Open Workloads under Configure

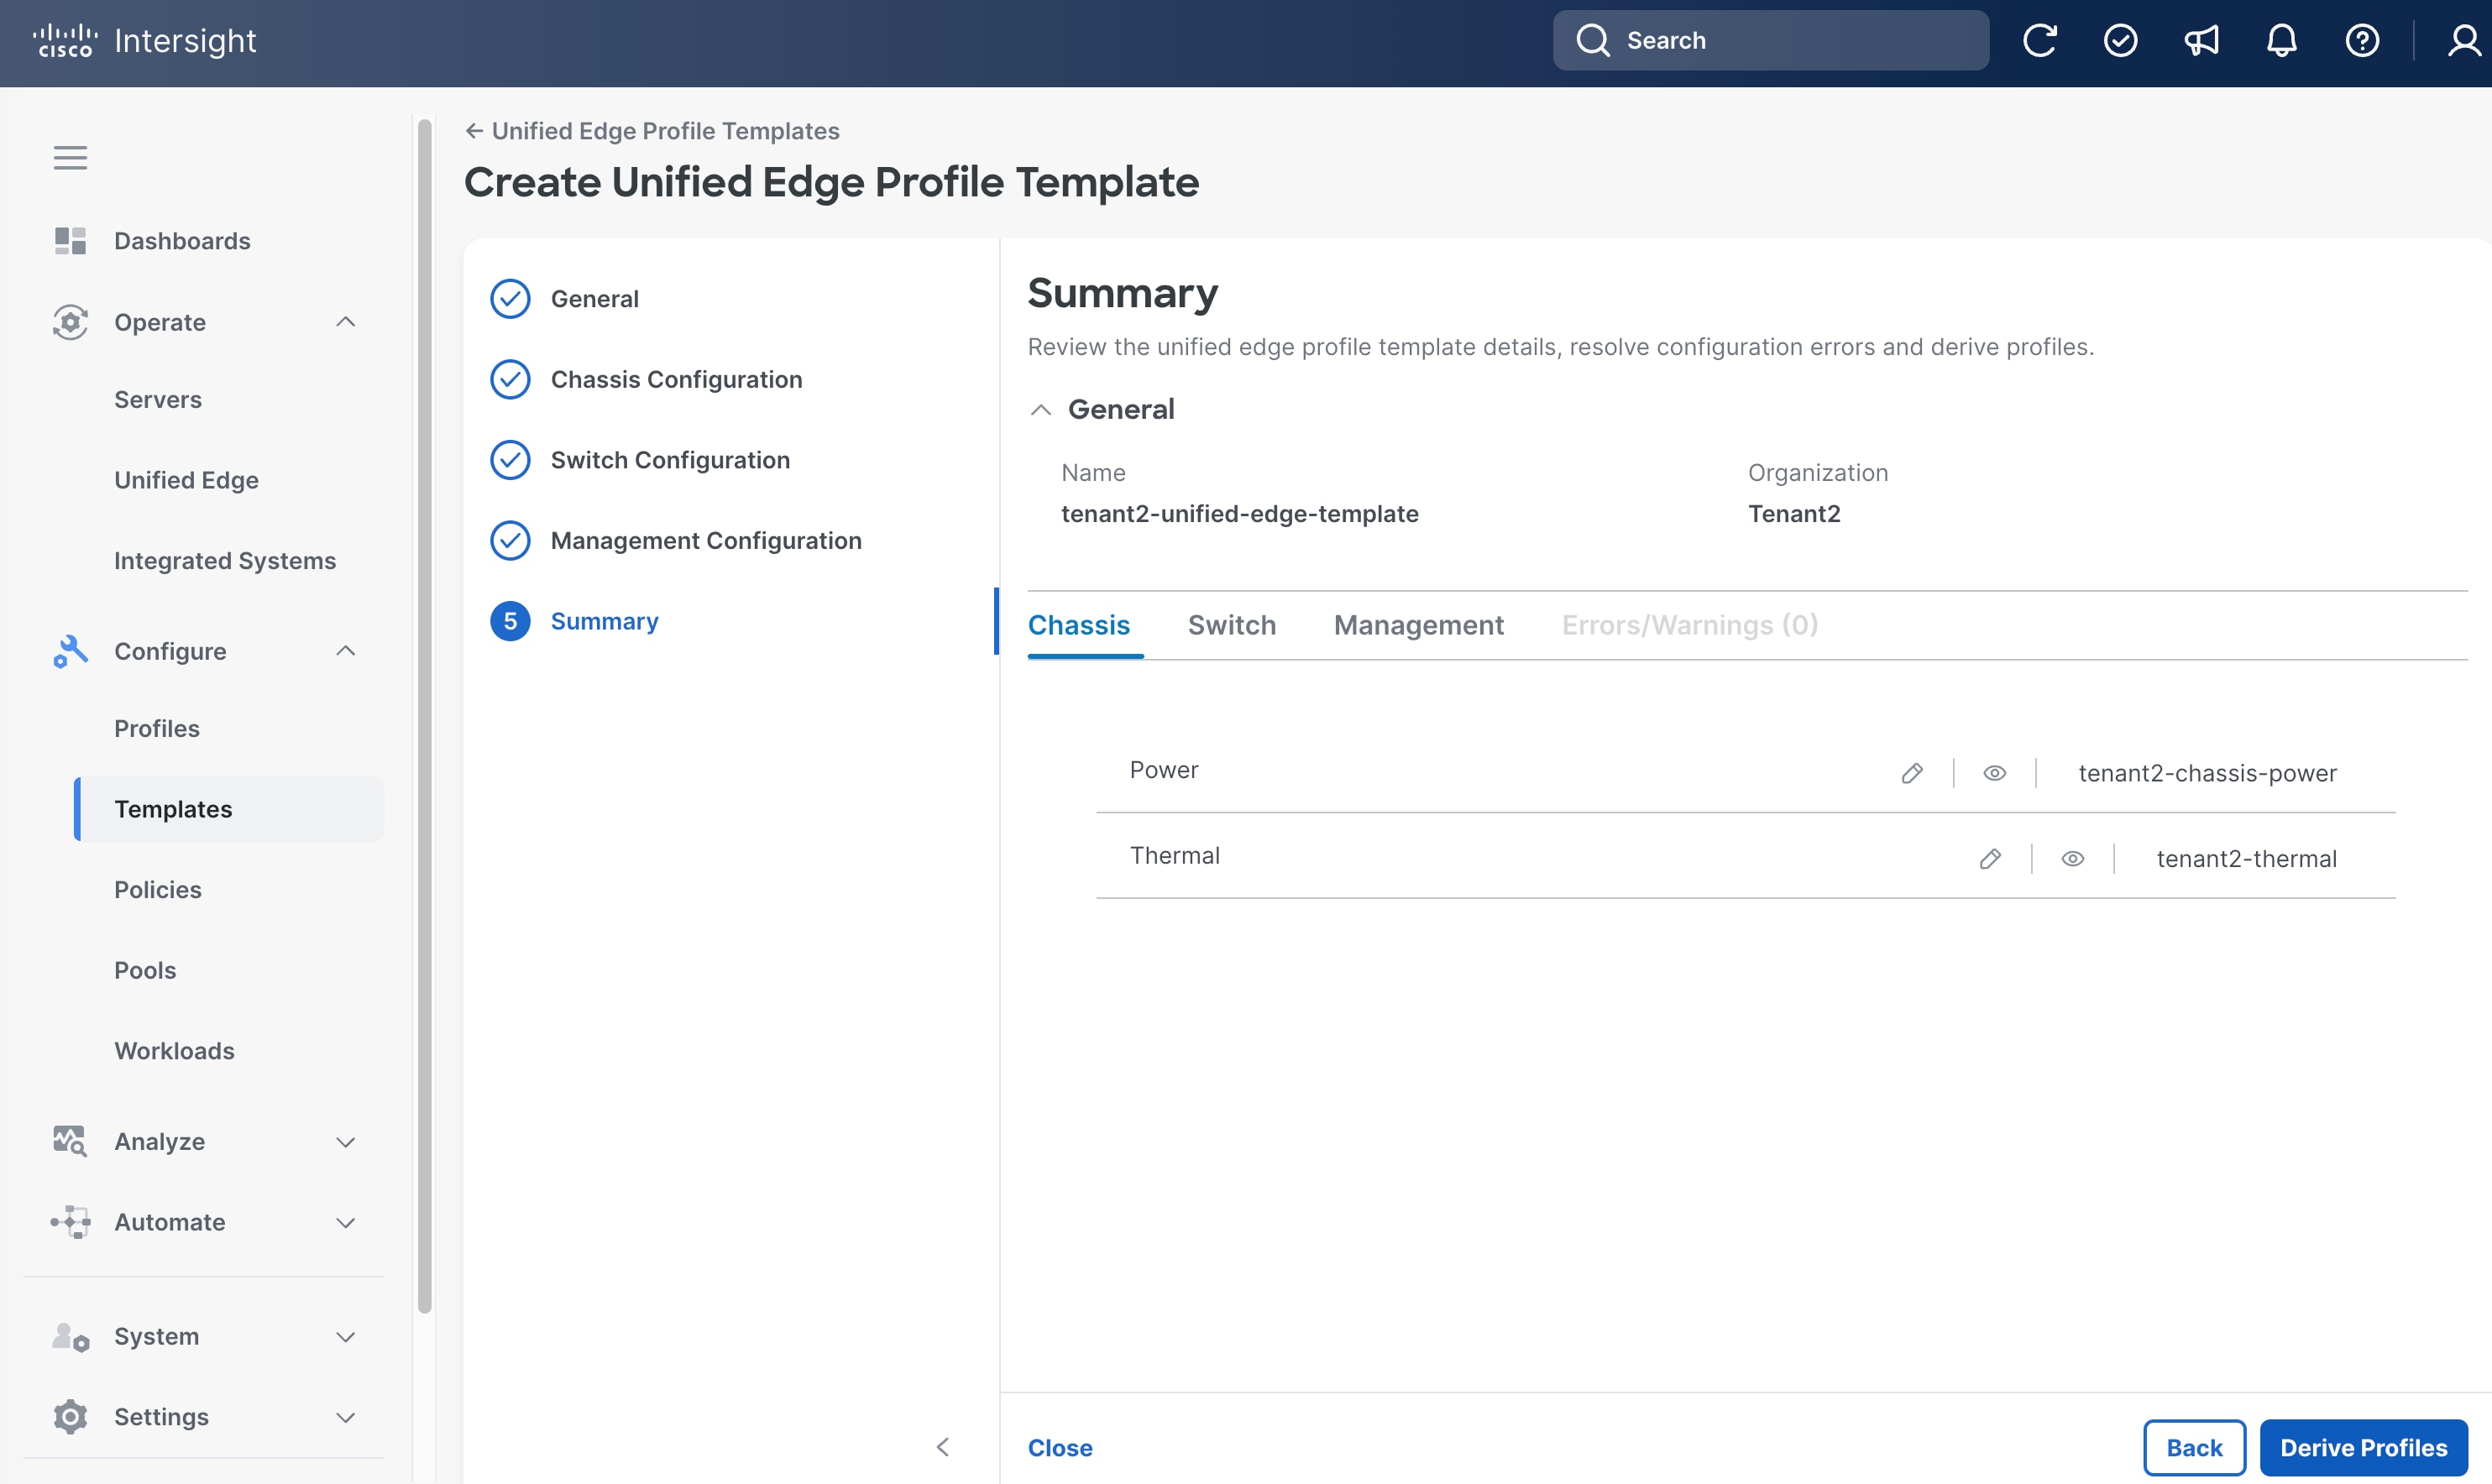(174, 1051)
